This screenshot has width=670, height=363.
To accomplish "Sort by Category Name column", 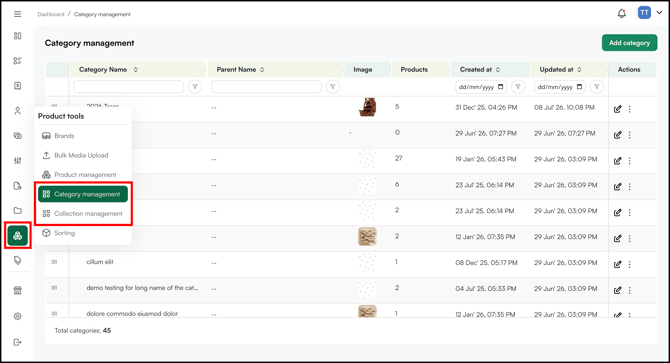I will tap(135, 70).
